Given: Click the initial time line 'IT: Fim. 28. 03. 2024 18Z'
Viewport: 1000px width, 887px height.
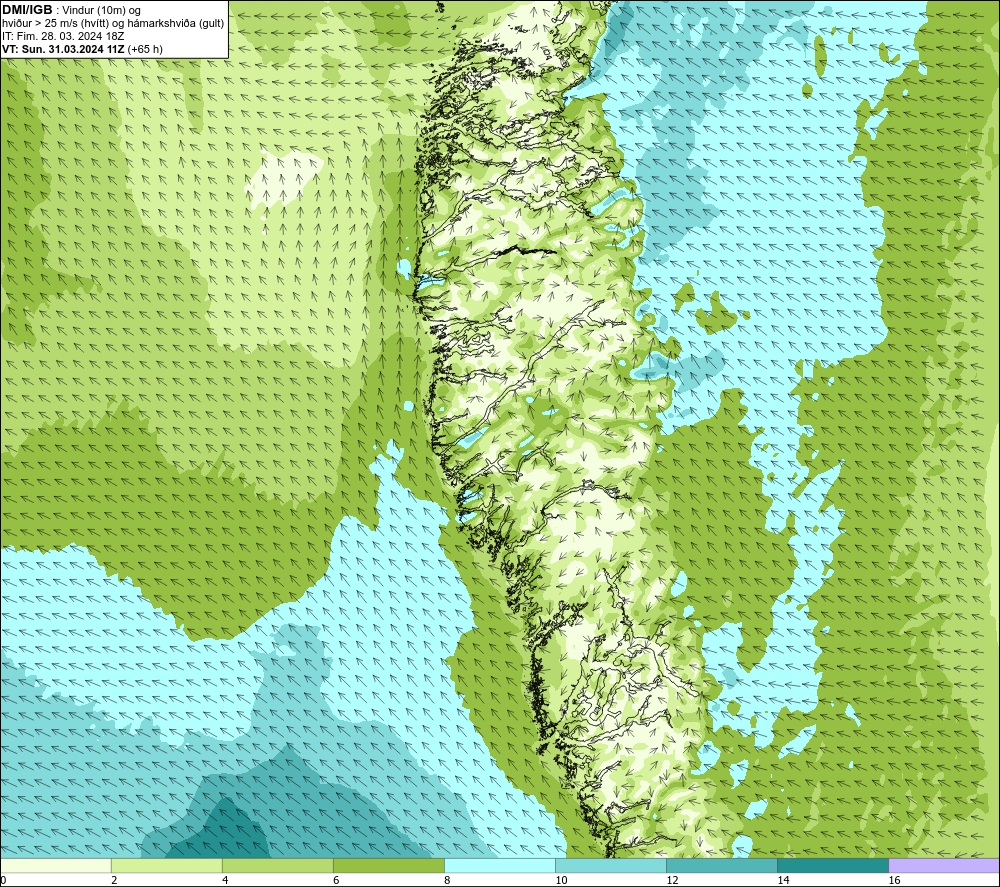Looking at the screenshot, I should point(63,36).
